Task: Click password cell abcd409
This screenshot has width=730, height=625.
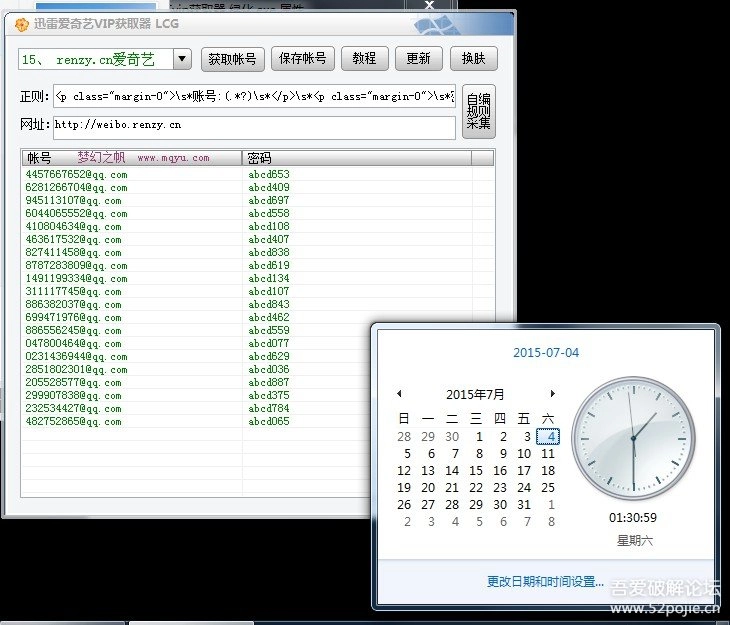Action: (269, 187)
